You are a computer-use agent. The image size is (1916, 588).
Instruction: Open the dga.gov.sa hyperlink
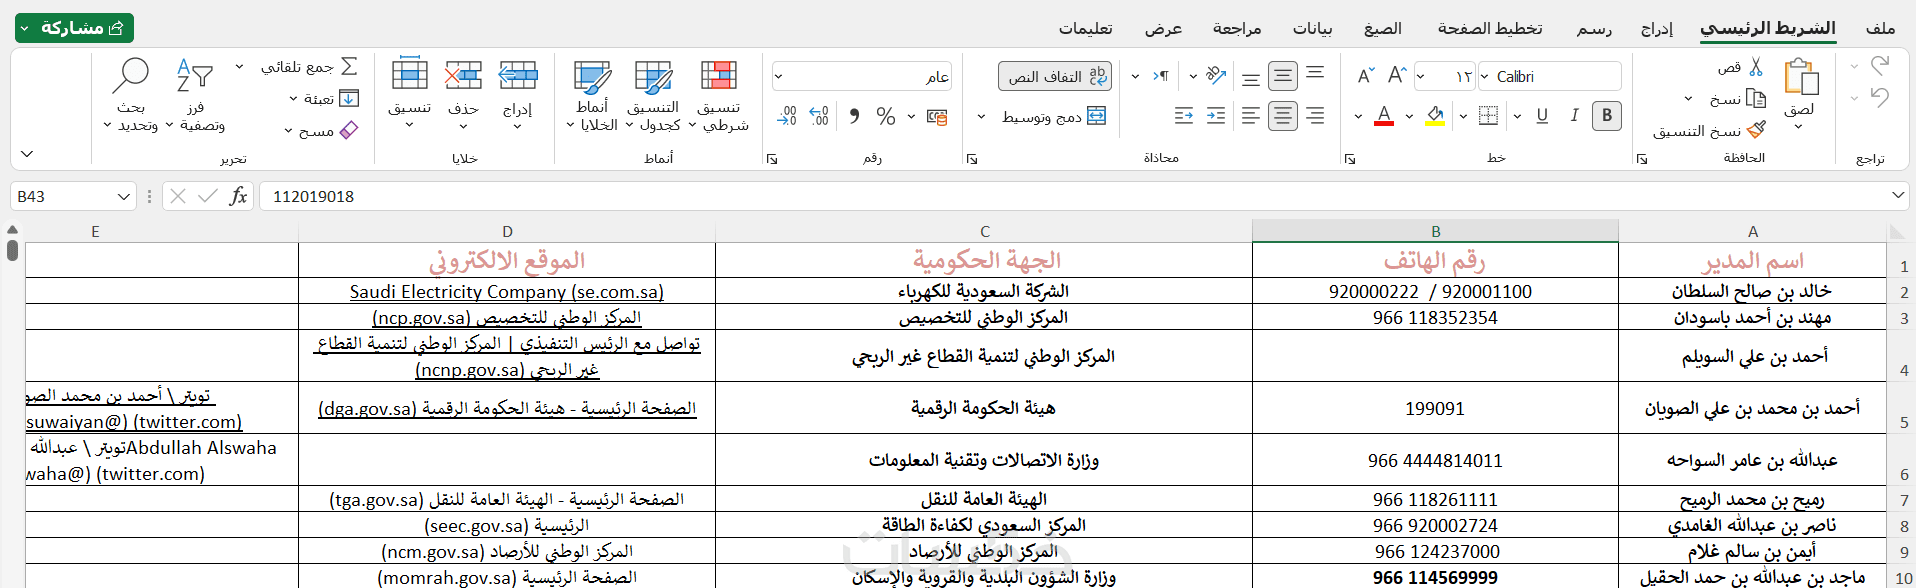(507, 408)
